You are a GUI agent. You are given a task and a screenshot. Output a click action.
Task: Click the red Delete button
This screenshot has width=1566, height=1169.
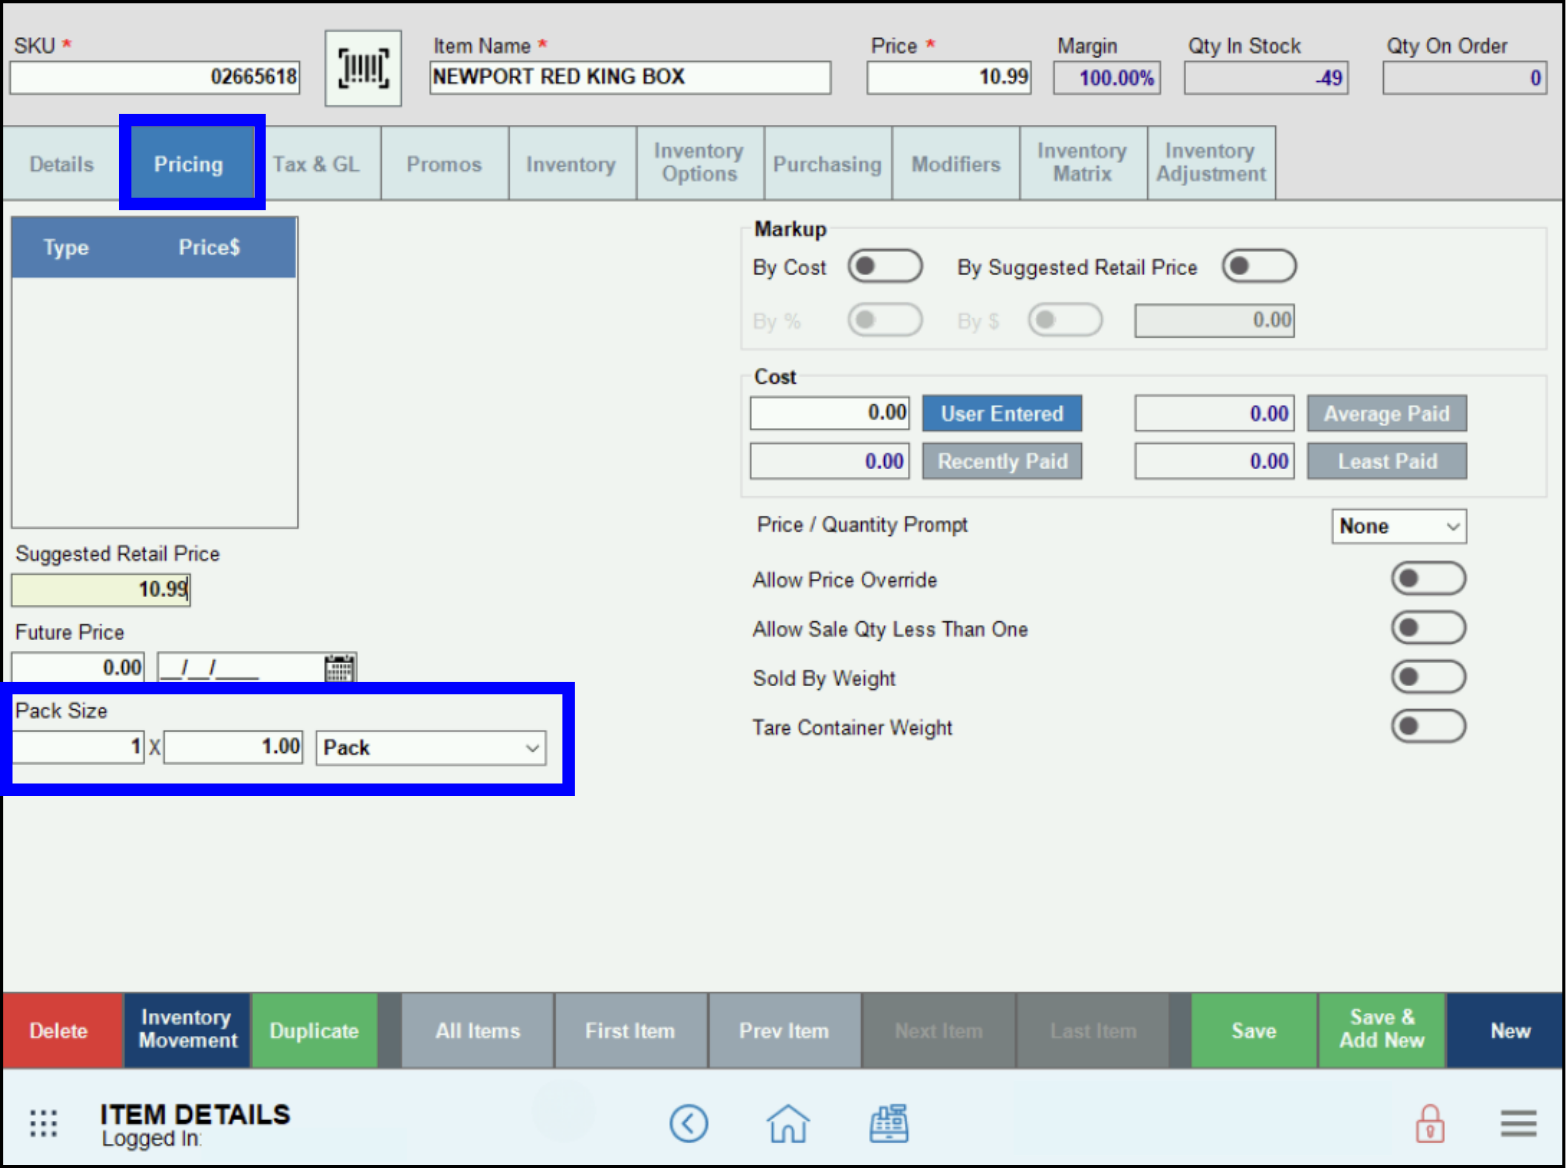click(62, 1030)
